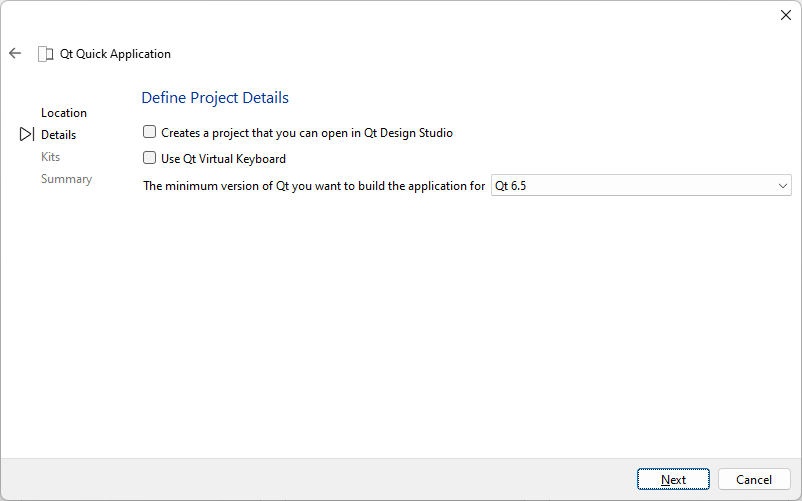Select the 'Qt 6.5' value shown in the dropdown

point(511,186)
